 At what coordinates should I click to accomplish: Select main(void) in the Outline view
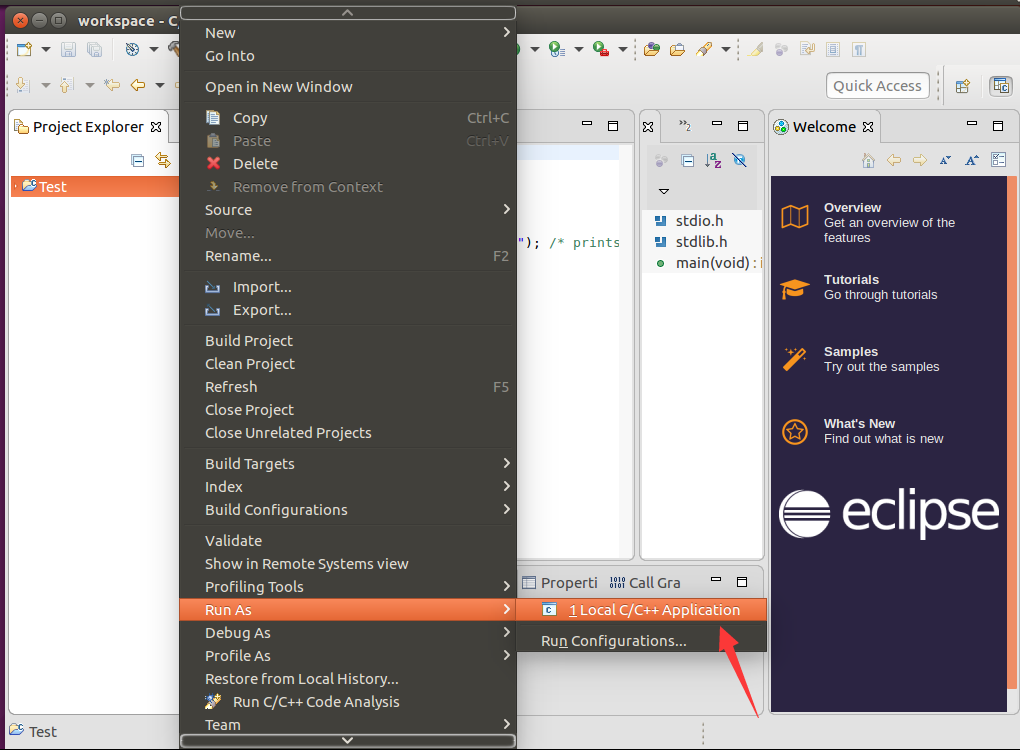[708, 263]
